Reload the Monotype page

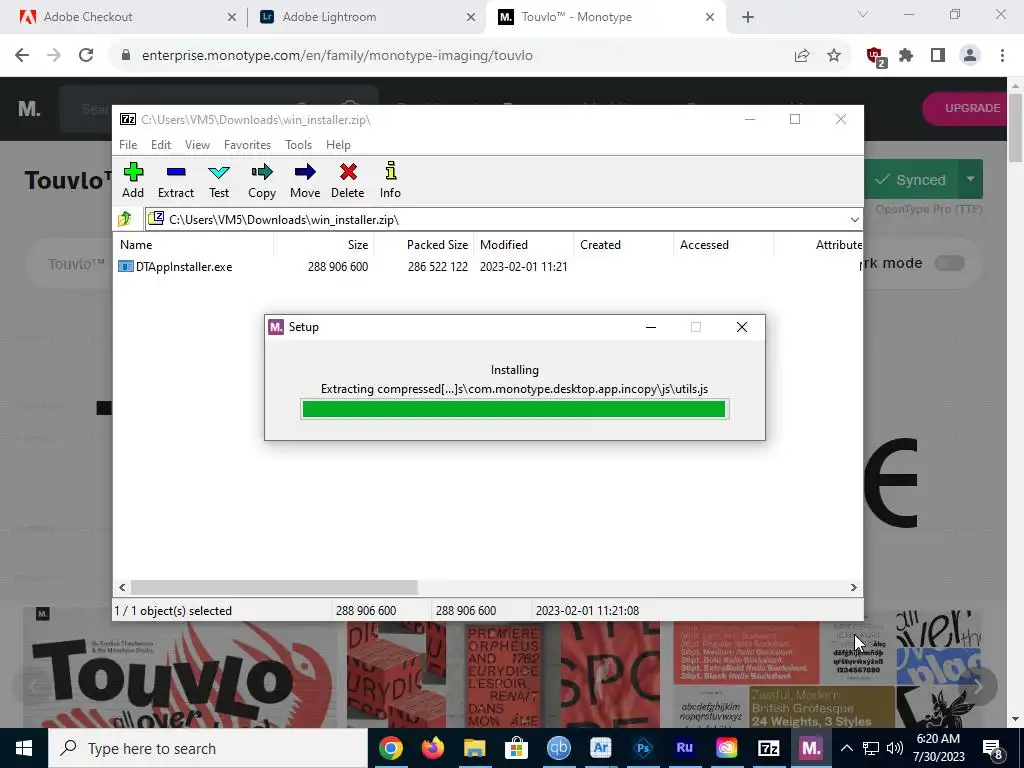(86, 56)
